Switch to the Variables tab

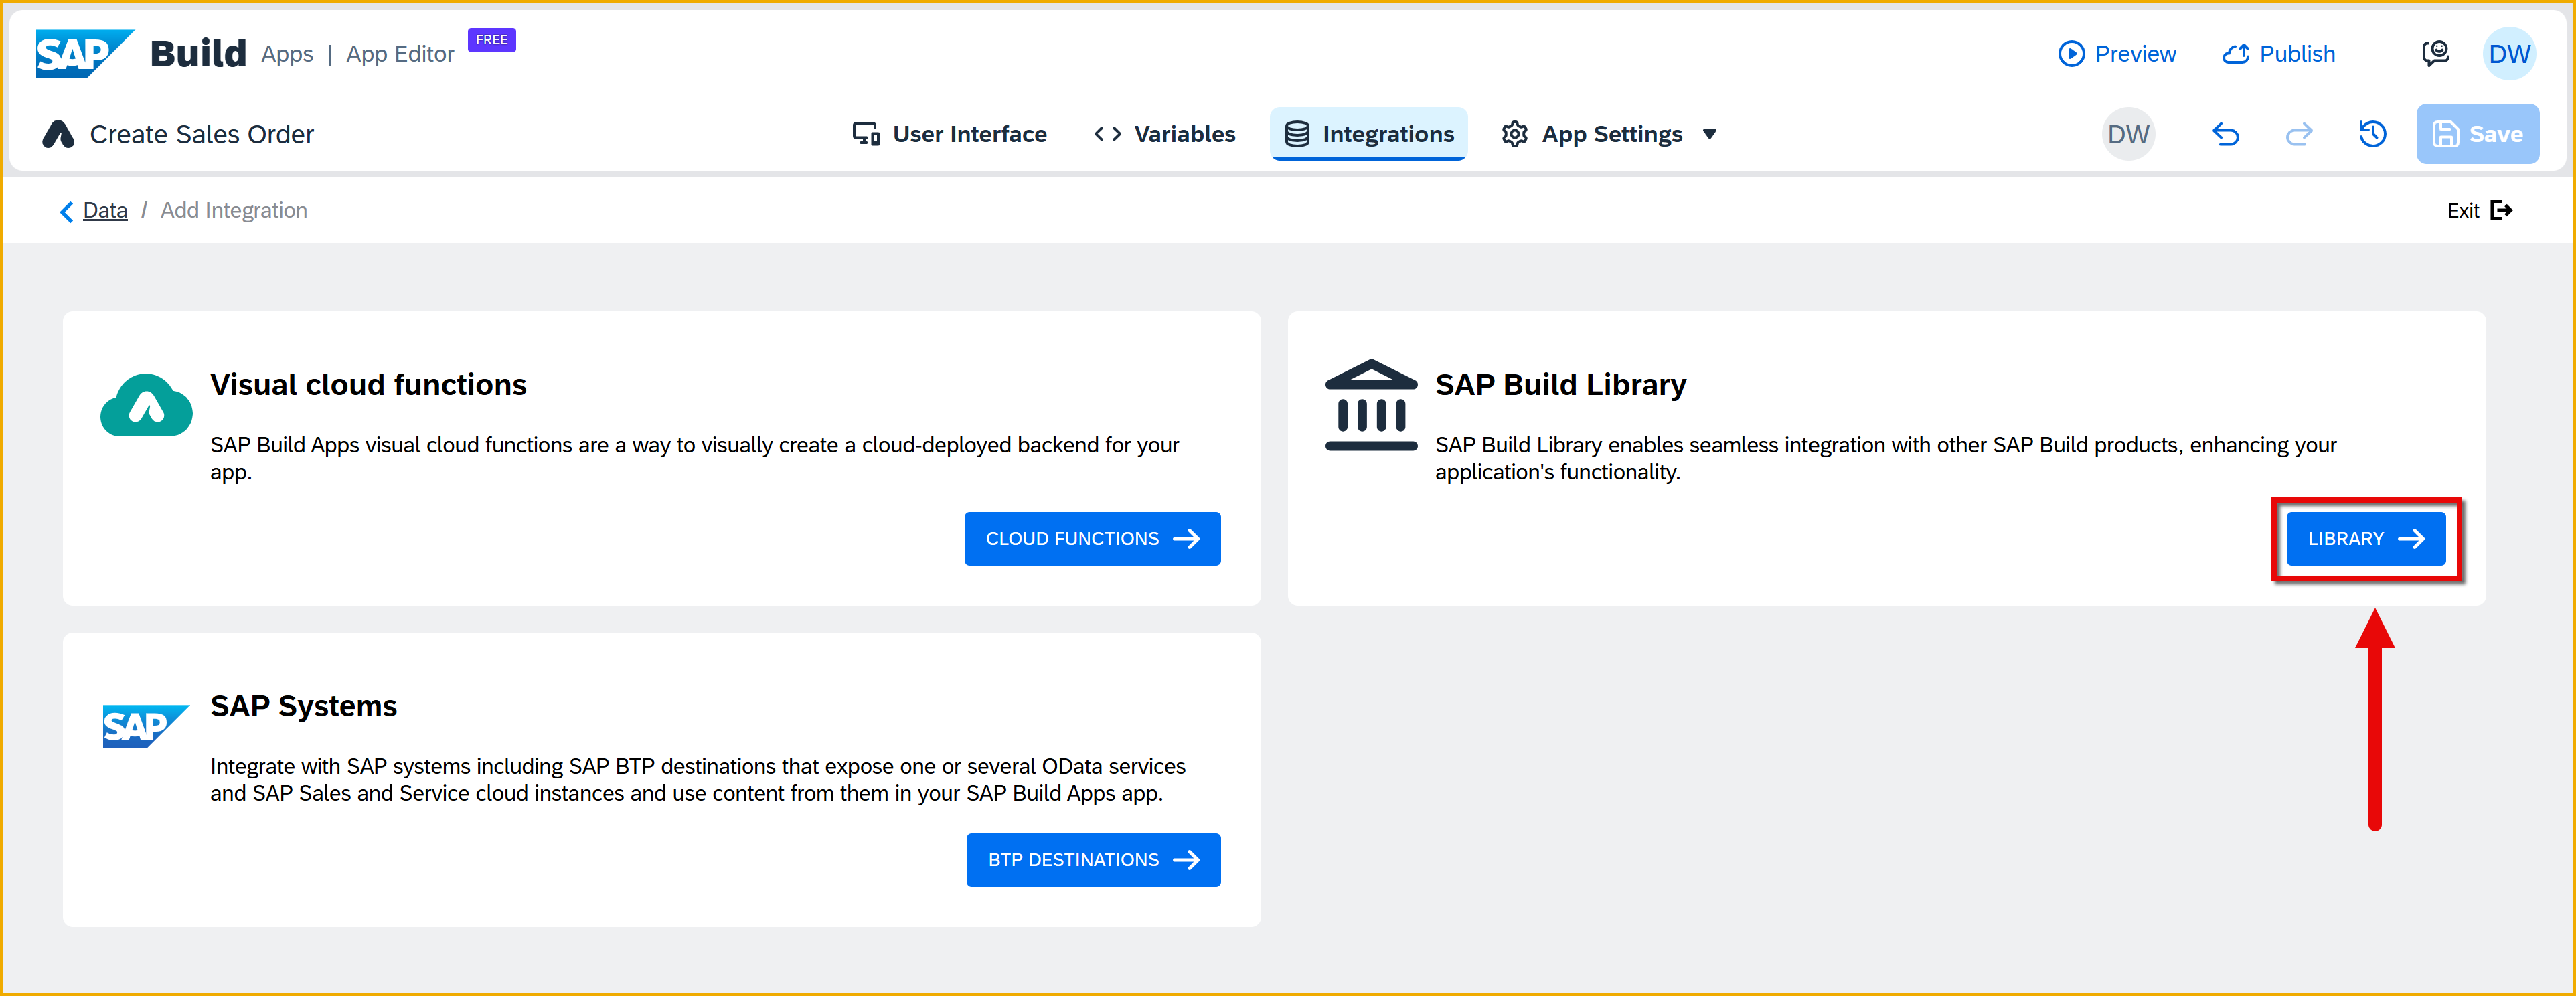click(1164, 134)
